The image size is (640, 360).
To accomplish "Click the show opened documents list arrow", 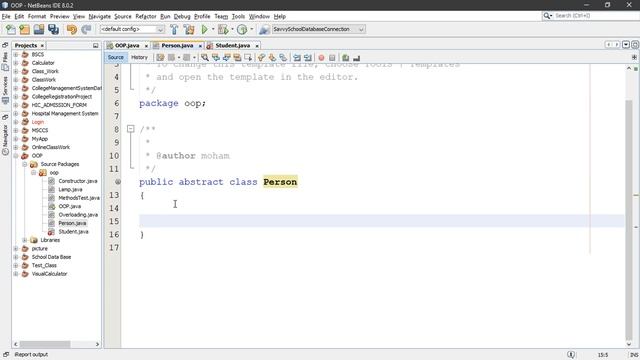I will (x=626, y=45).
